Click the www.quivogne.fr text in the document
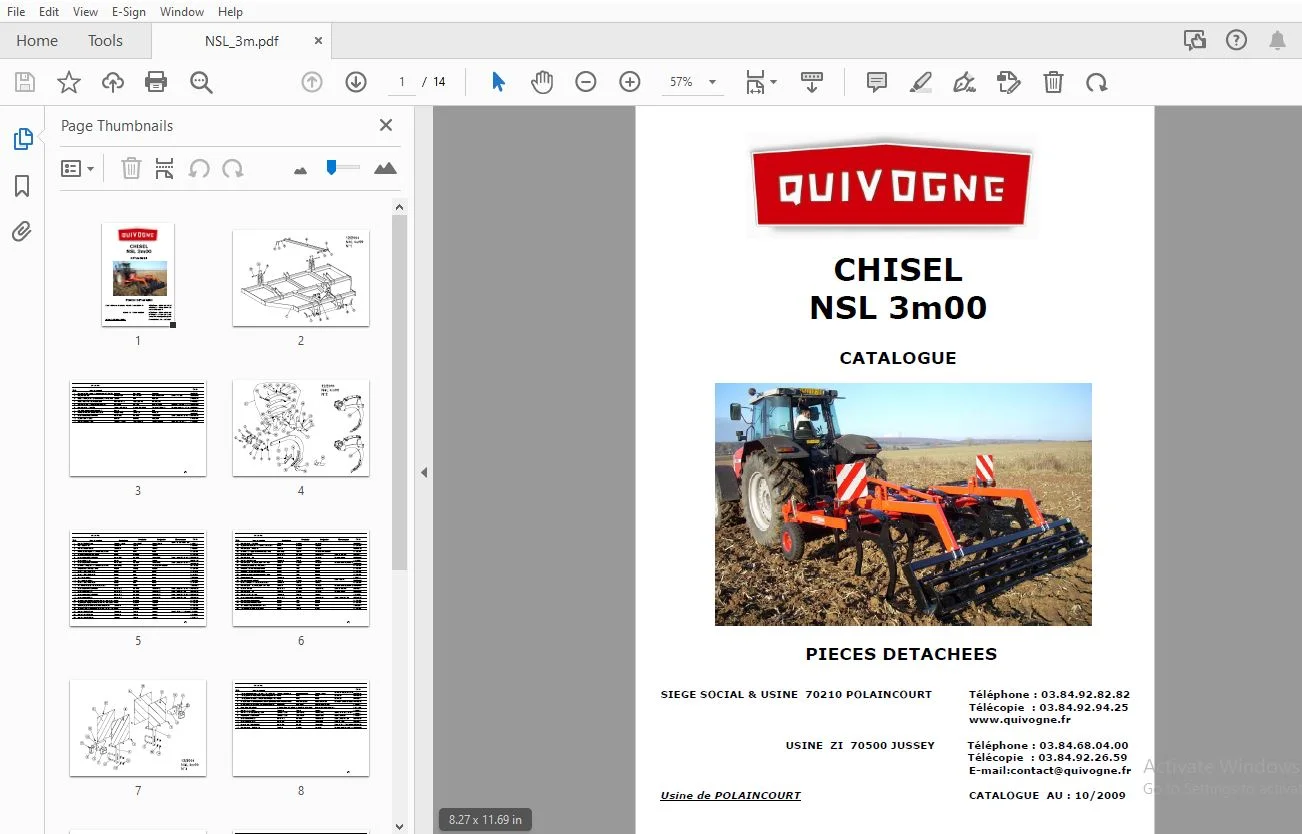1302x834 pixels. tap(1020, 720)
